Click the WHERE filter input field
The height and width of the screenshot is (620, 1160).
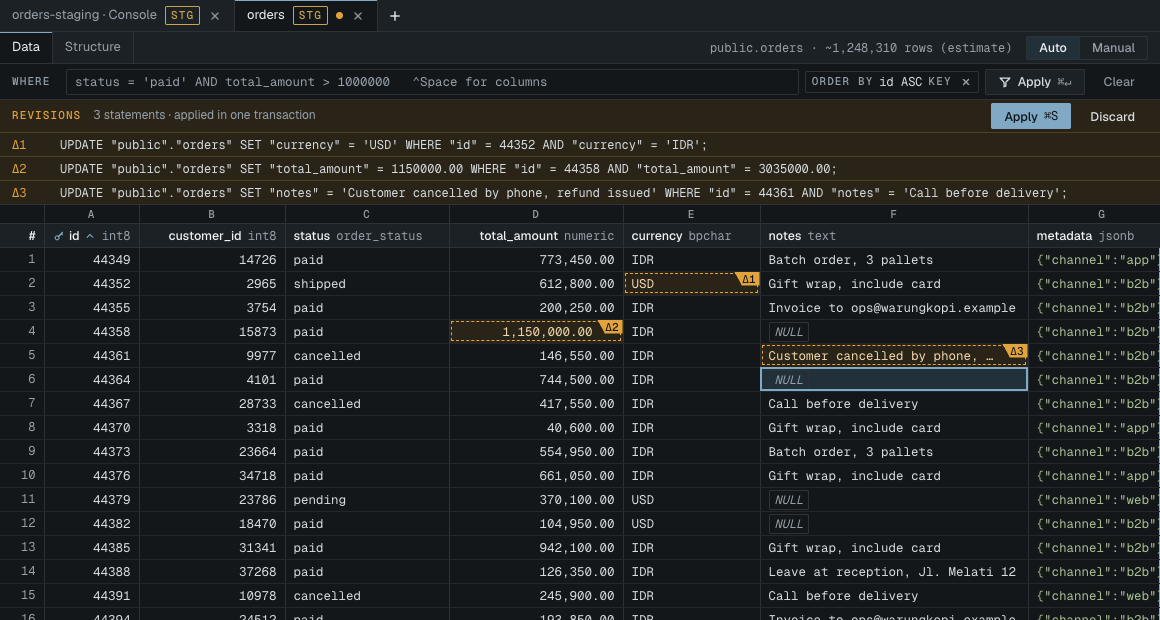[433, 82]
